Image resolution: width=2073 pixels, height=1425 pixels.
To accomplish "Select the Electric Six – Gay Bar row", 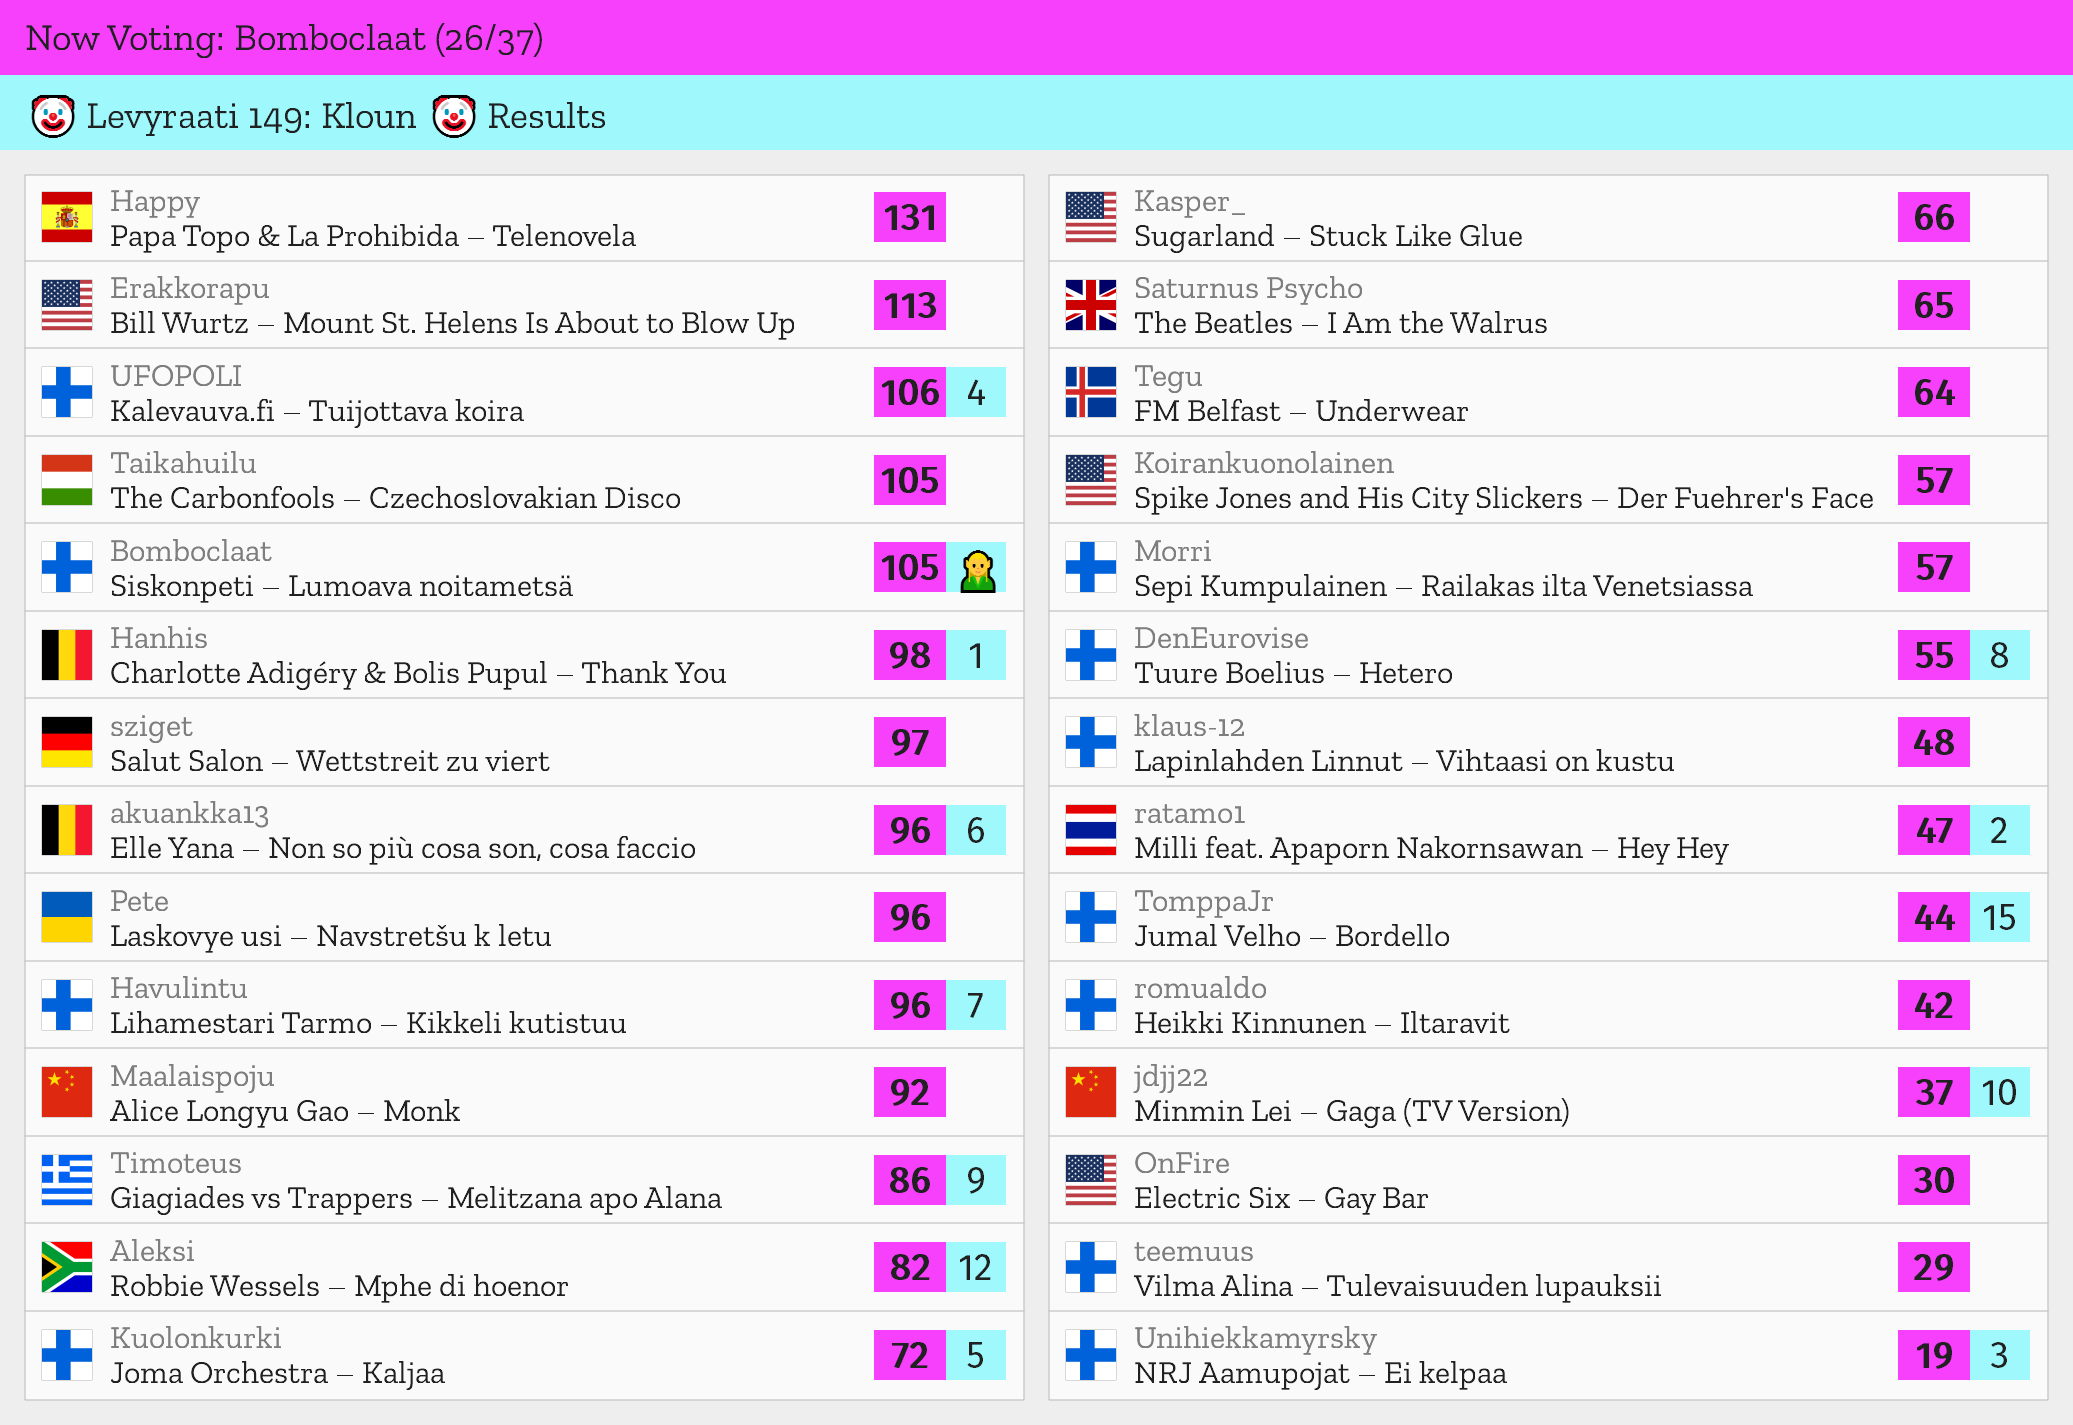I will click(x=1280, y=1198).
